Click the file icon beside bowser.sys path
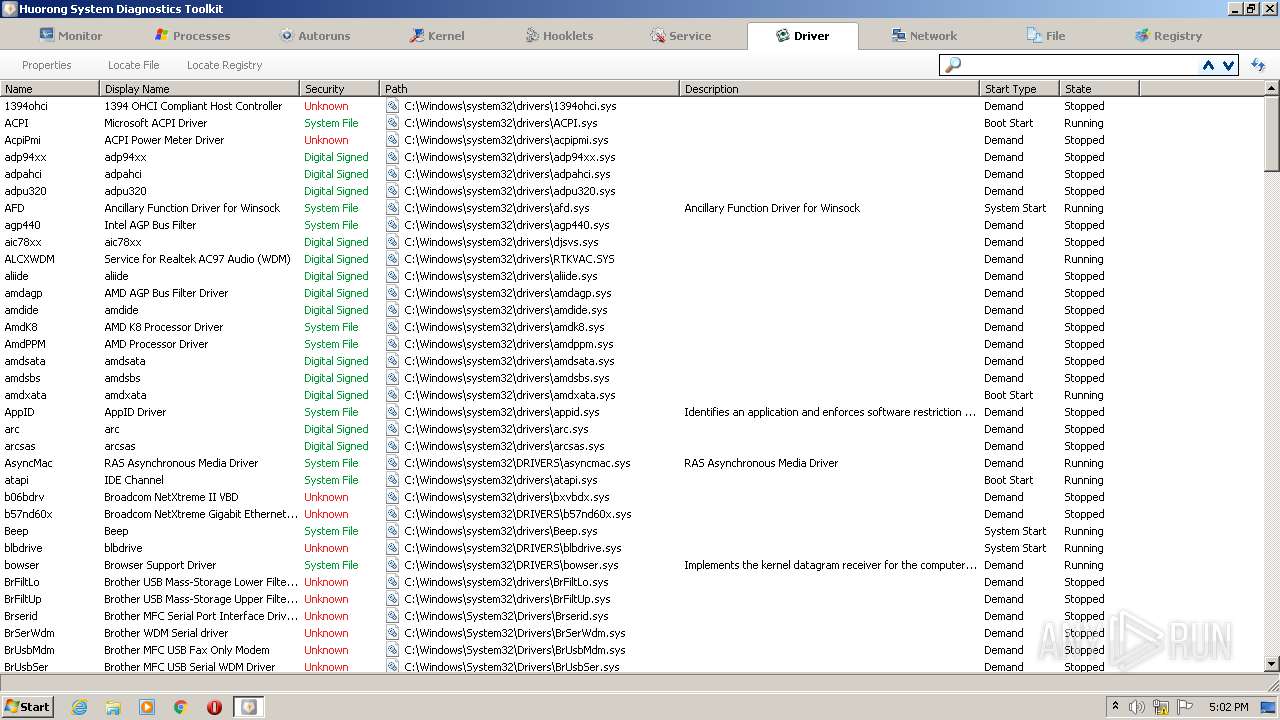1280x720 pixels. coord(393,565)
